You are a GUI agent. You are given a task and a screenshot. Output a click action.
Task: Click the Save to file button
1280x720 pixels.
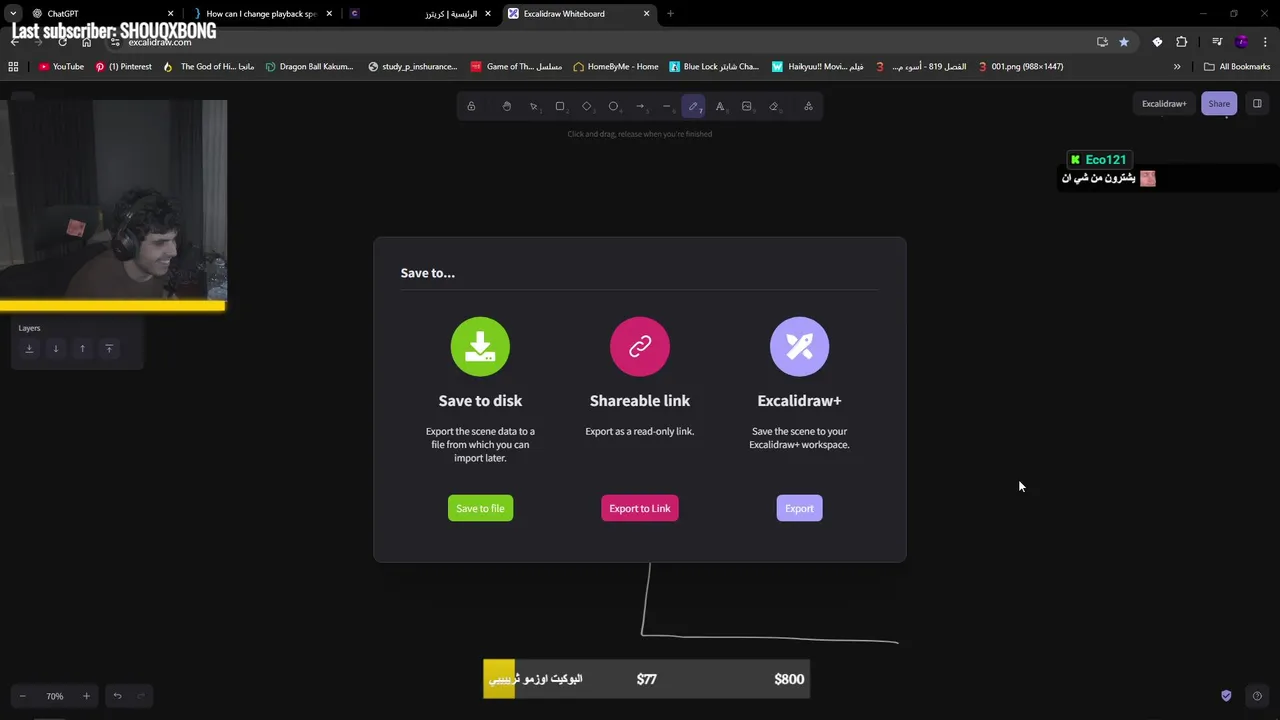(480, 508)
